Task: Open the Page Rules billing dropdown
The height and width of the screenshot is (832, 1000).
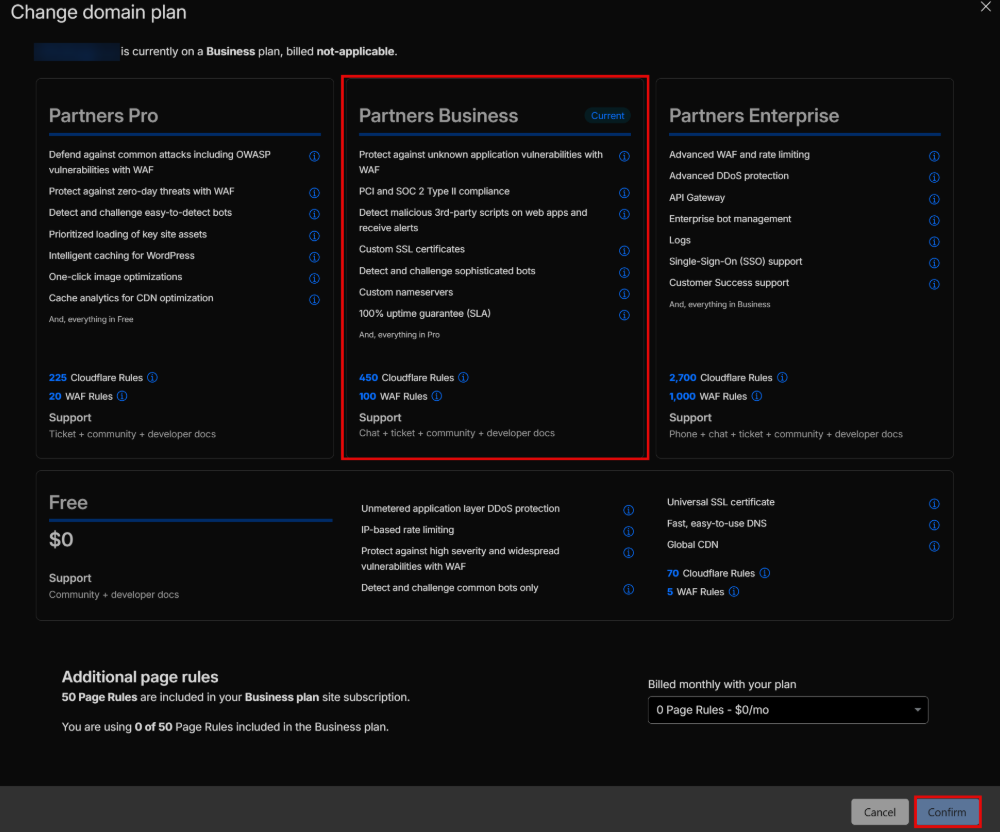Action: 788,710
